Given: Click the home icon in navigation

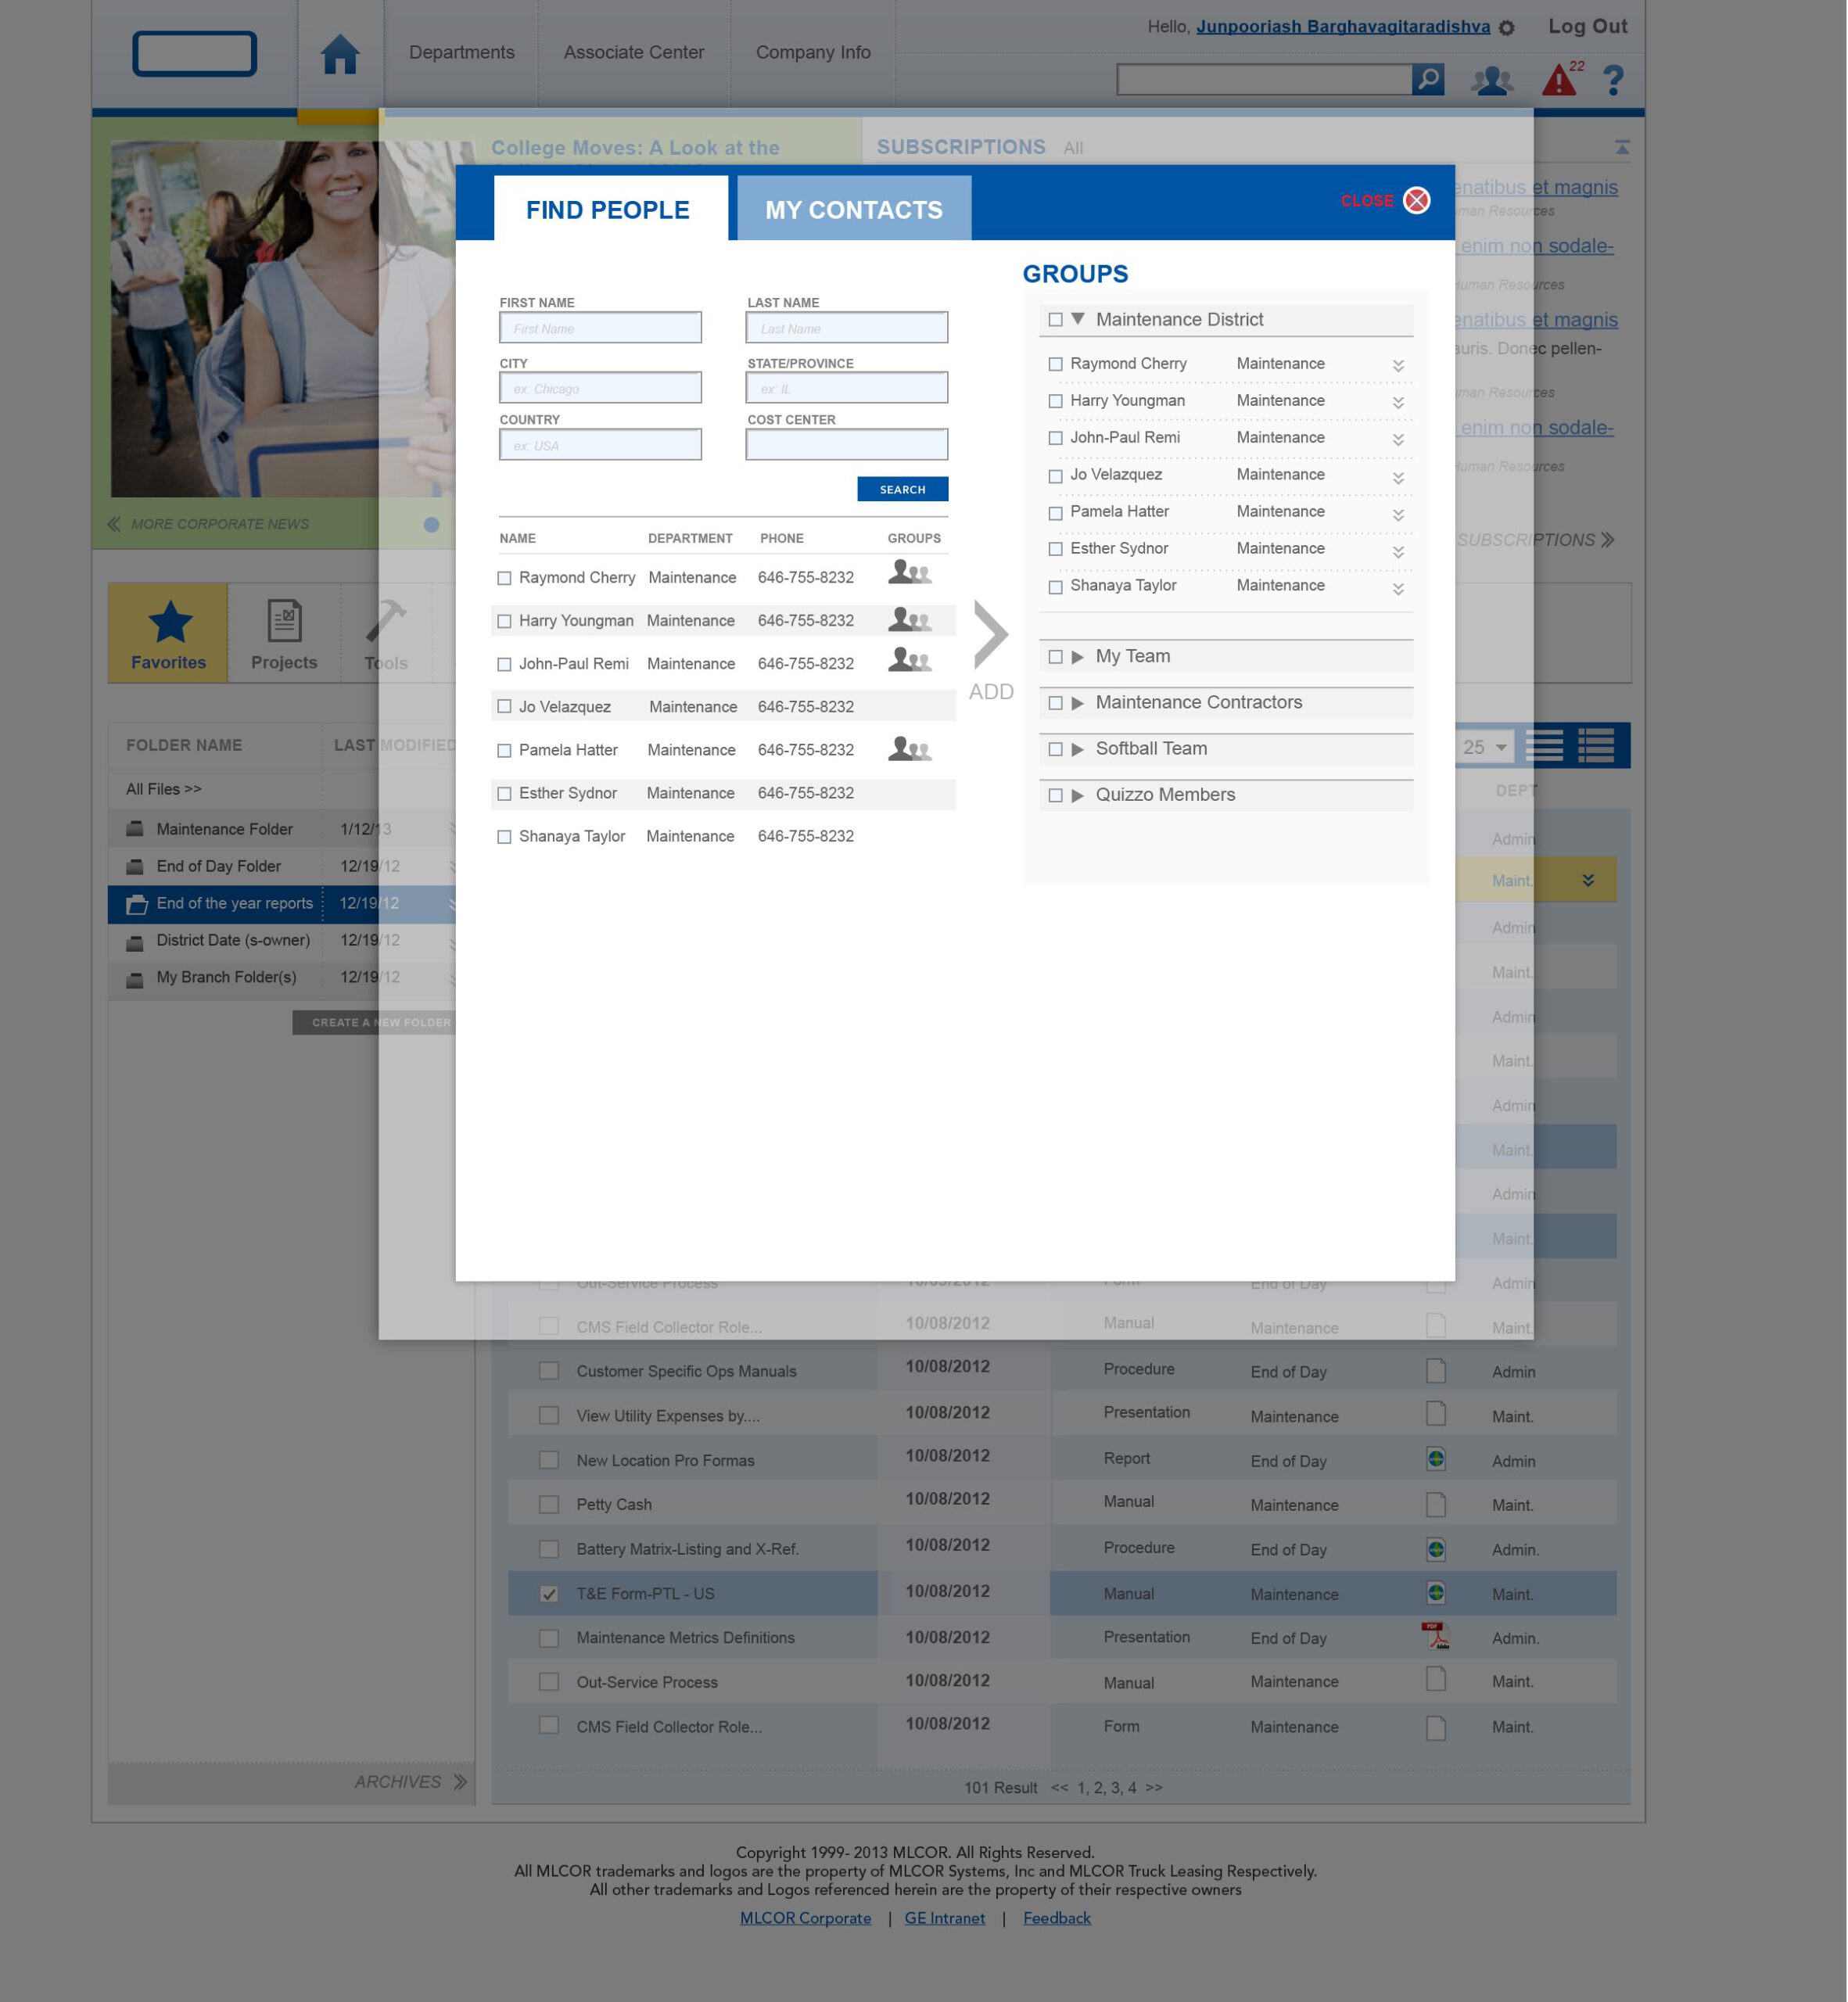Looking at the screenshot, I should pyautogui.click(x=339, y=54).
